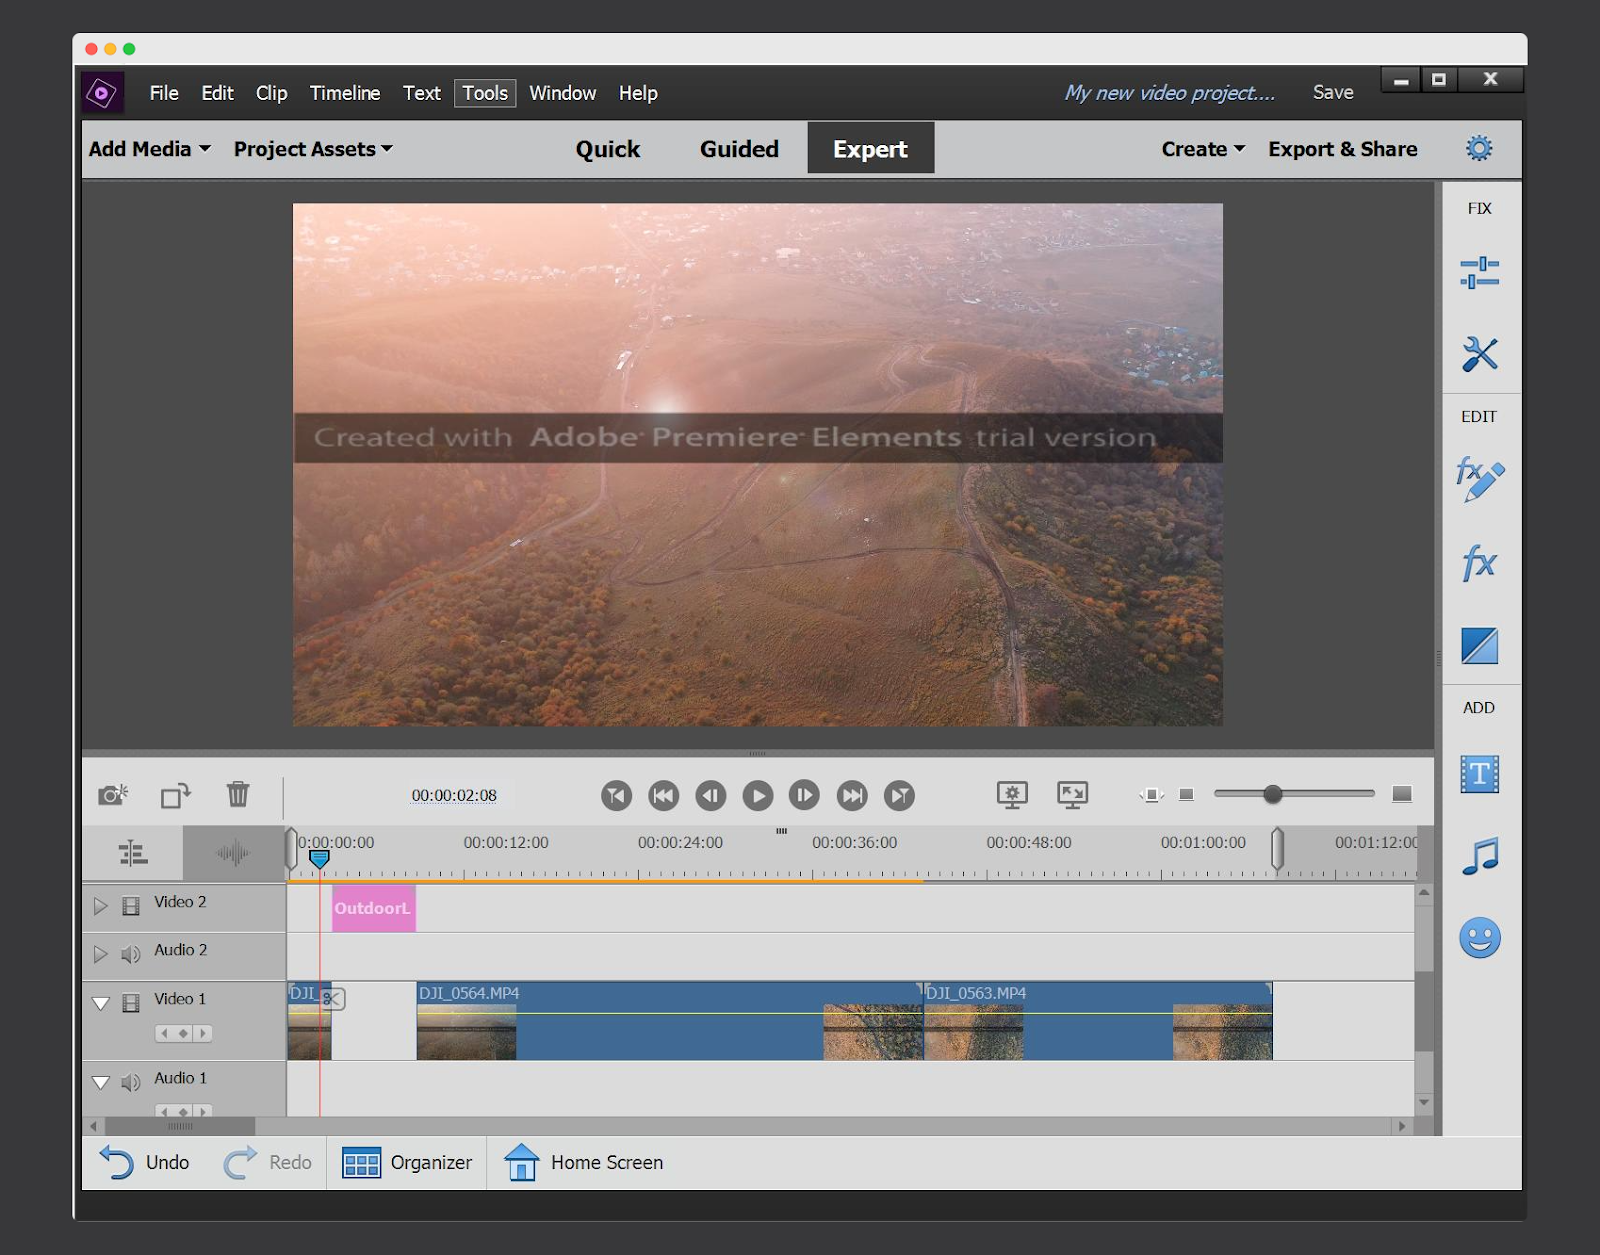Screen dimensions: 1600x1255
Task: Open the Titles and Text panel
Action: click(x=1479, y=774)
